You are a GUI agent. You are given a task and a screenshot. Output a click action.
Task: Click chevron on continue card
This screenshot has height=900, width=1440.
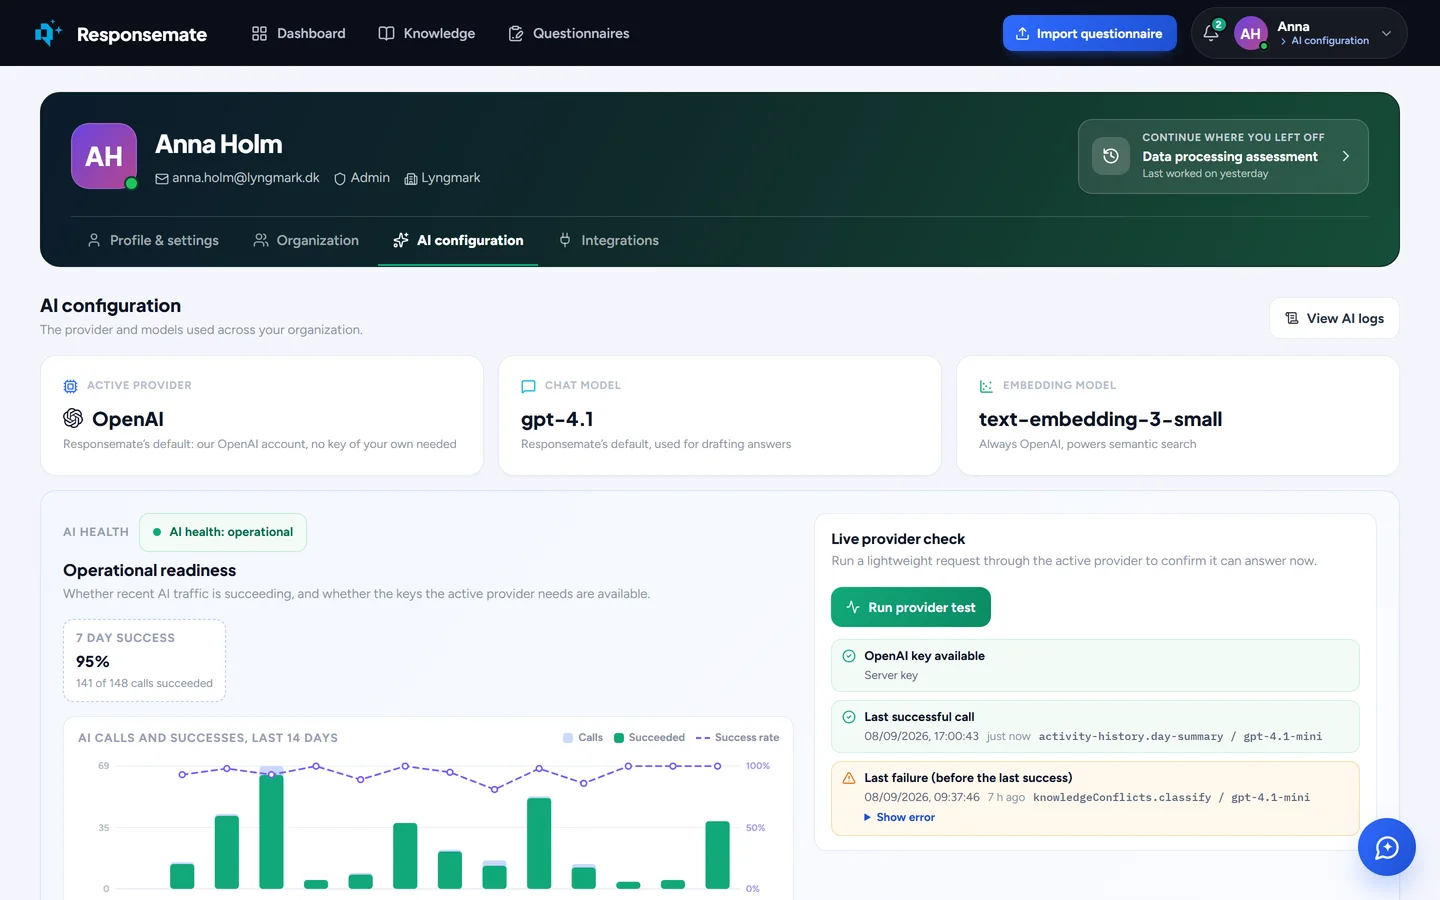click(1346, 156)
